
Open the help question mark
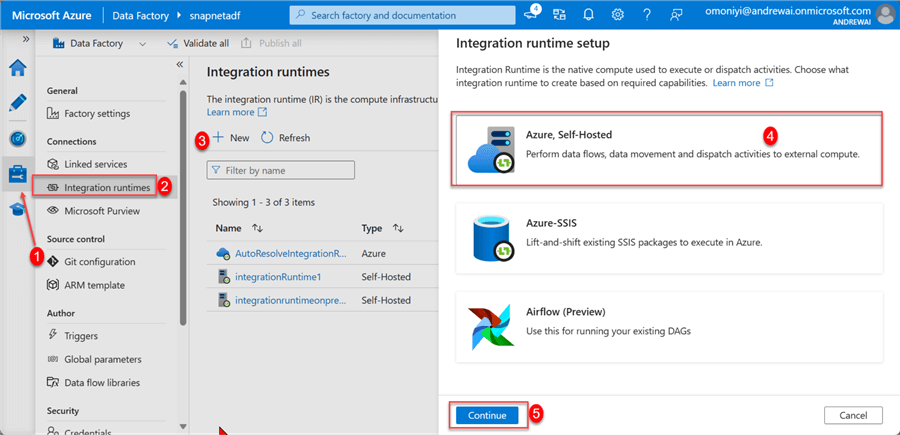pyautogui.click(x=647, y=15)
